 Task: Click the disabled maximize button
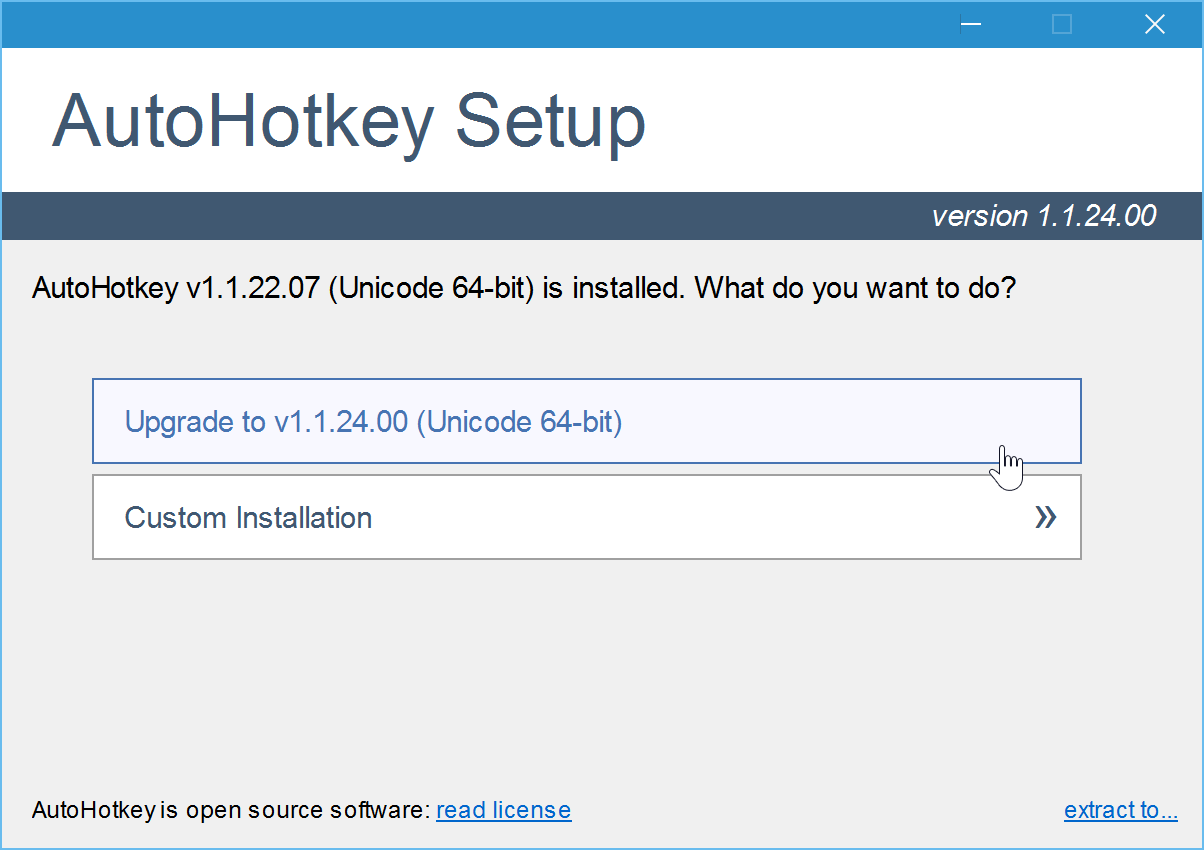pos(1062,24)
